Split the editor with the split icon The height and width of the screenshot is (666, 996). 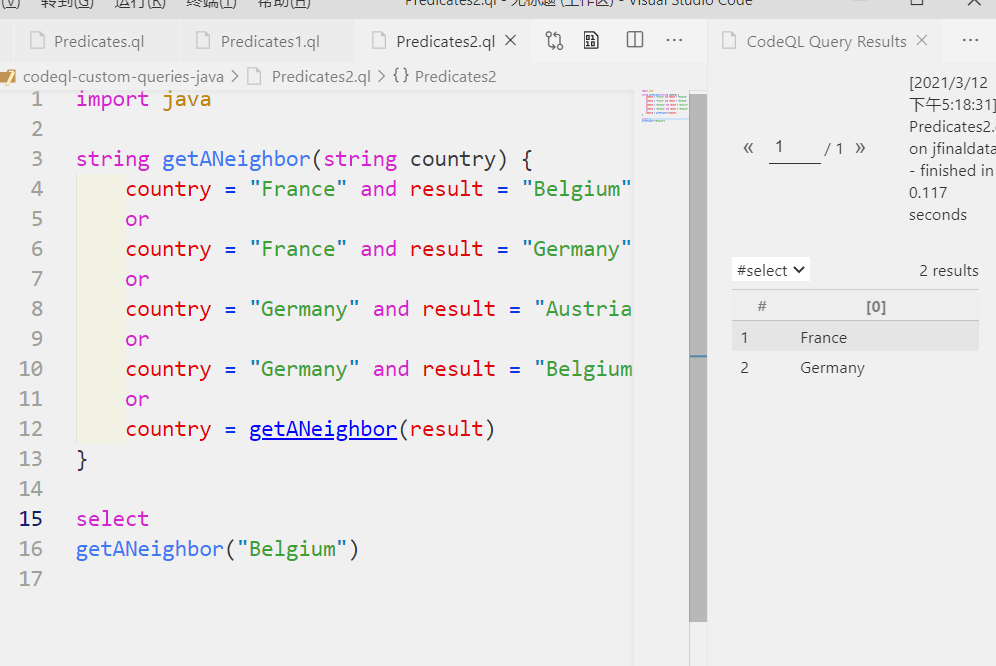pyautogui.click(x=635, y=40)
